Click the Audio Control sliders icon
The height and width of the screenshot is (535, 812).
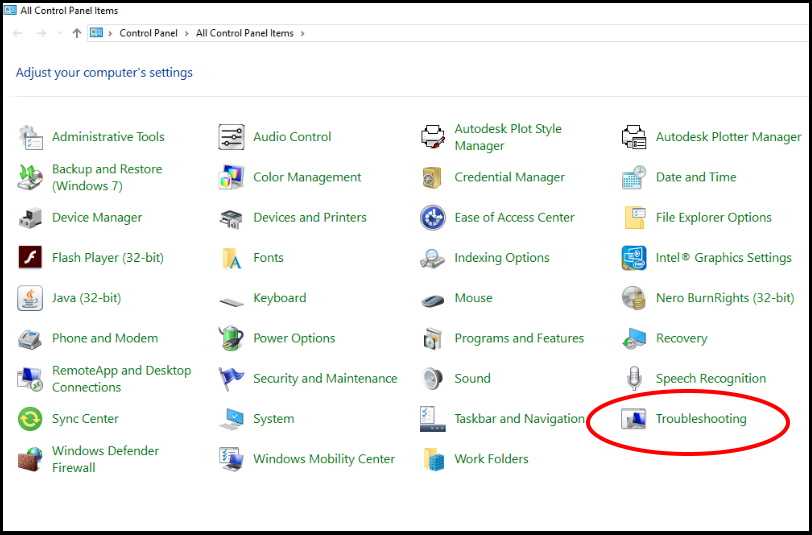click(231, 137)
